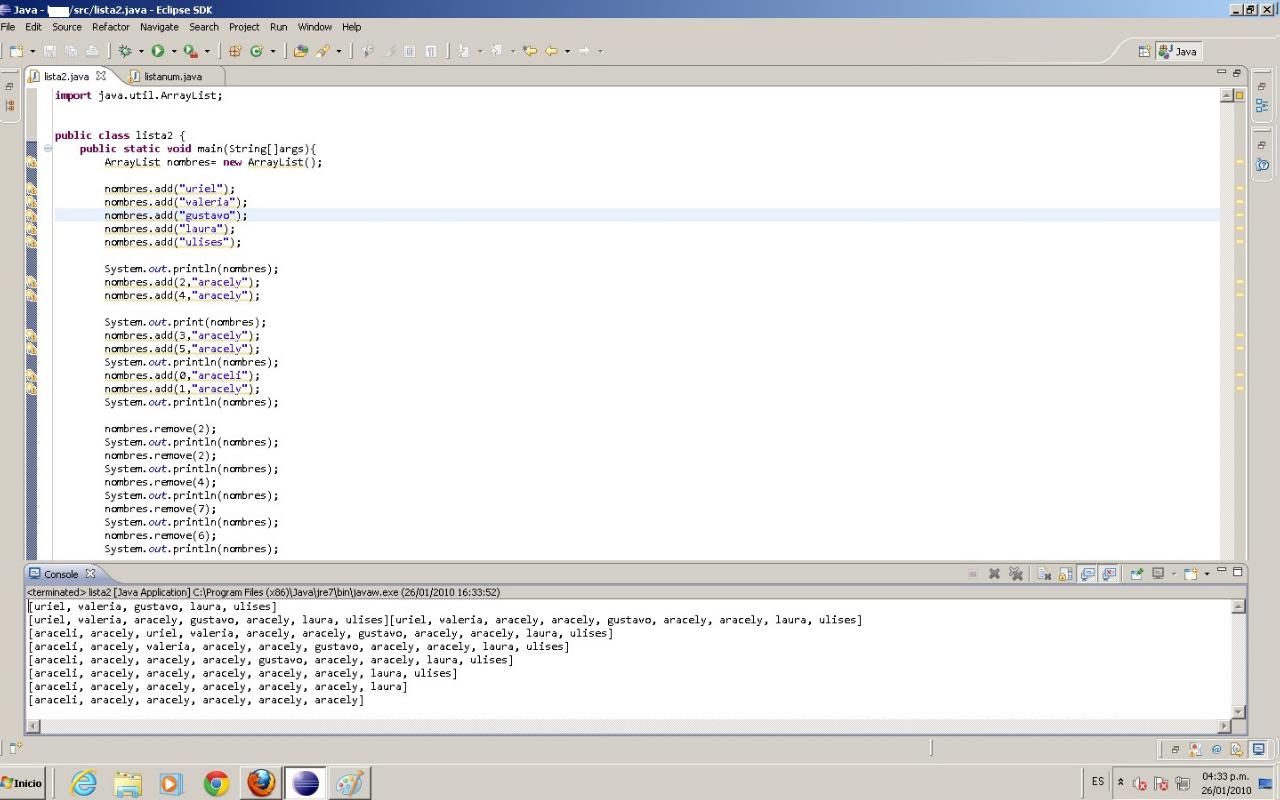The width and height of the screenshot is (1280, 800).
Task: Click Remove All Terminated Launches in Console
Action: (1016, 574)
